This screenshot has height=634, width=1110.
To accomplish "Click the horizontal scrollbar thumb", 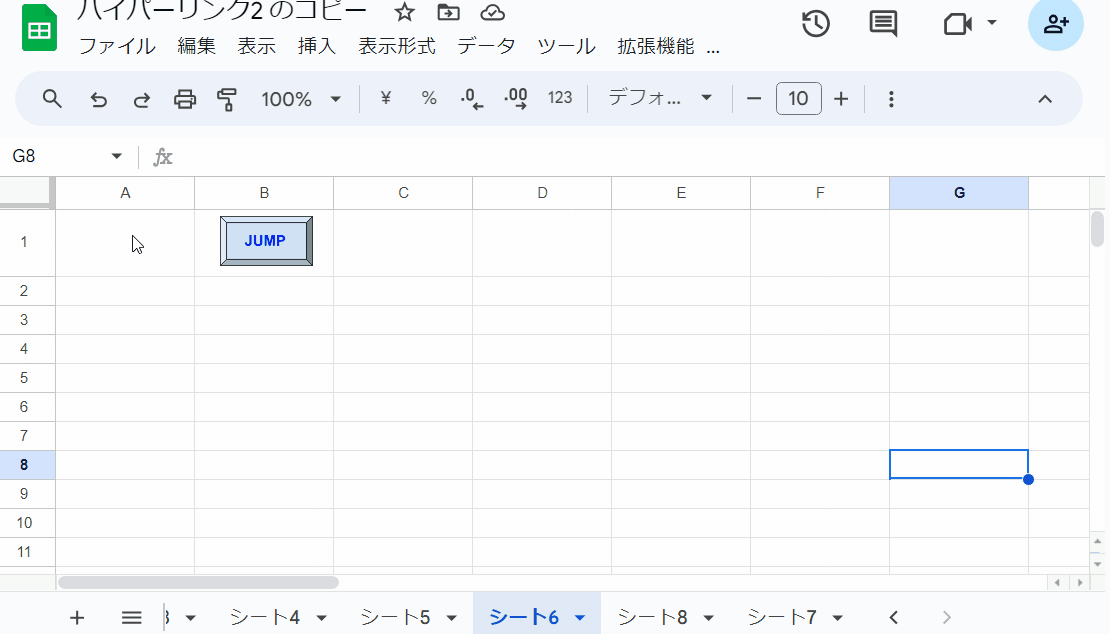I will (198, 582).
